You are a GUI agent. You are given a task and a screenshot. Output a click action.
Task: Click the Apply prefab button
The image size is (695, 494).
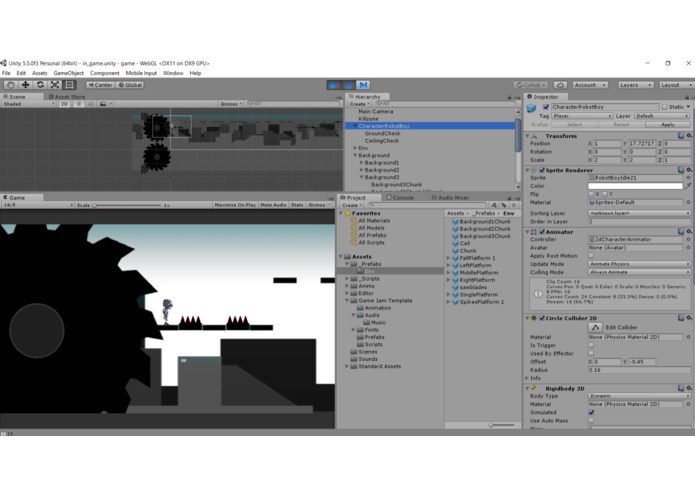(668, 124)
